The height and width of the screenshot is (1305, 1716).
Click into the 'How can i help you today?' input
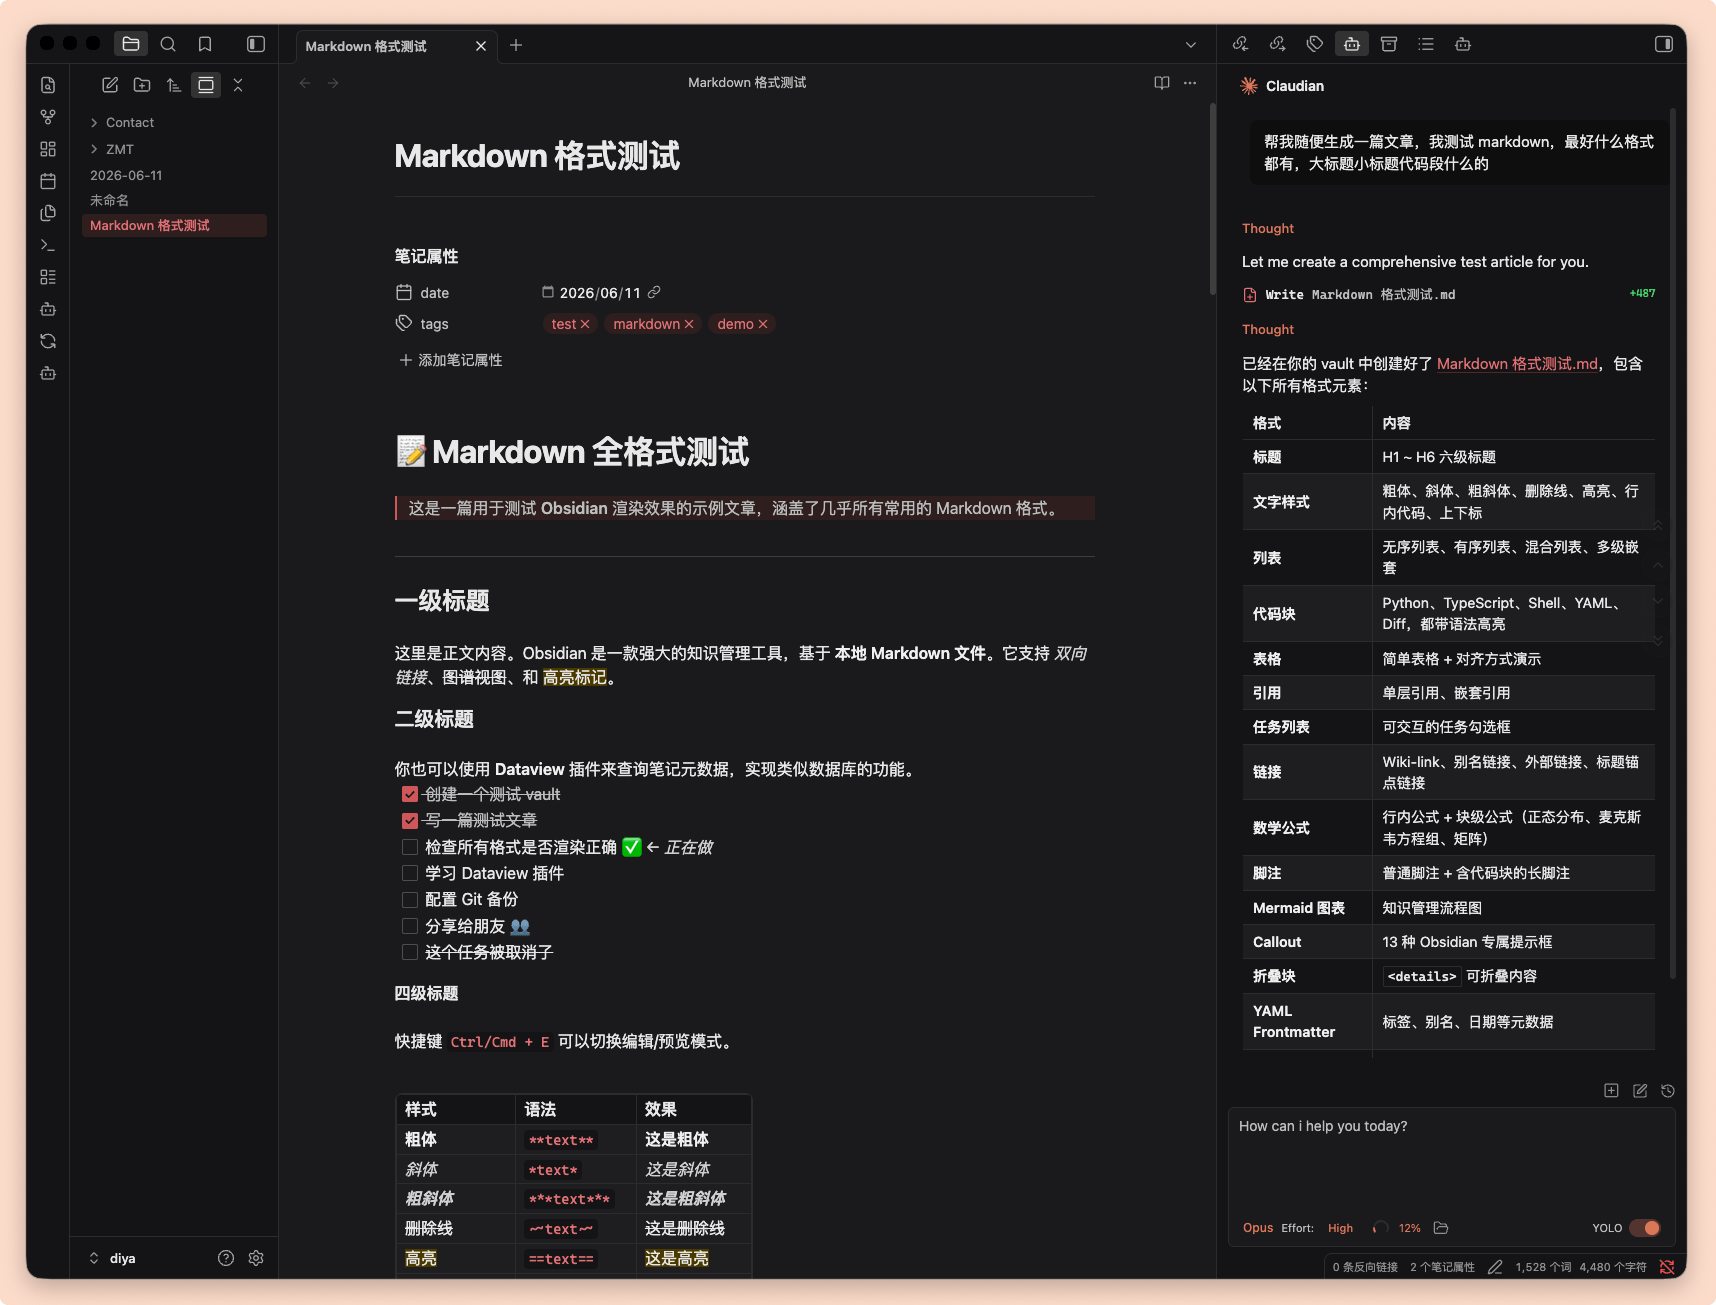pos(1451,1160)
